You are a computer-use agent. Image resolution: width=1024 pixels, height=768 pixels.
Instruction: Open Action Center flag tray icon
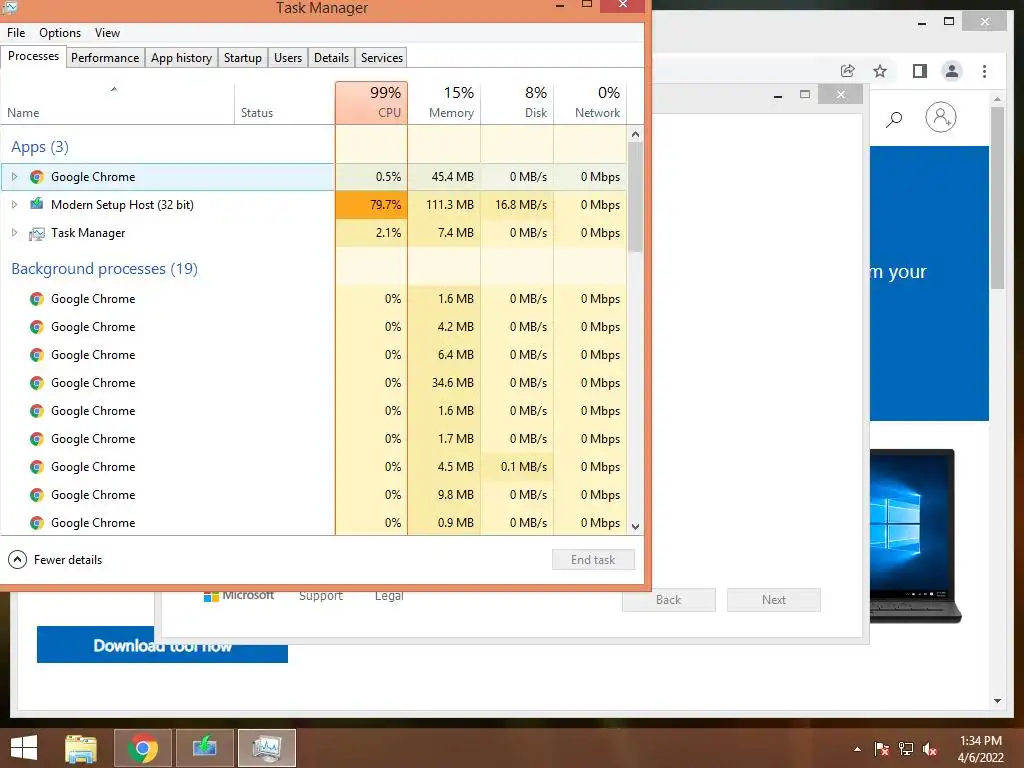click(882, 749)
